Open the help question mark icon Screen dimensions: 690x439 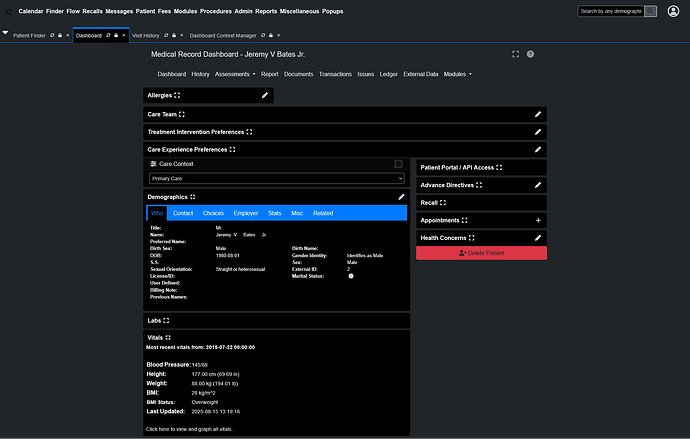click(x=530, y=54)
